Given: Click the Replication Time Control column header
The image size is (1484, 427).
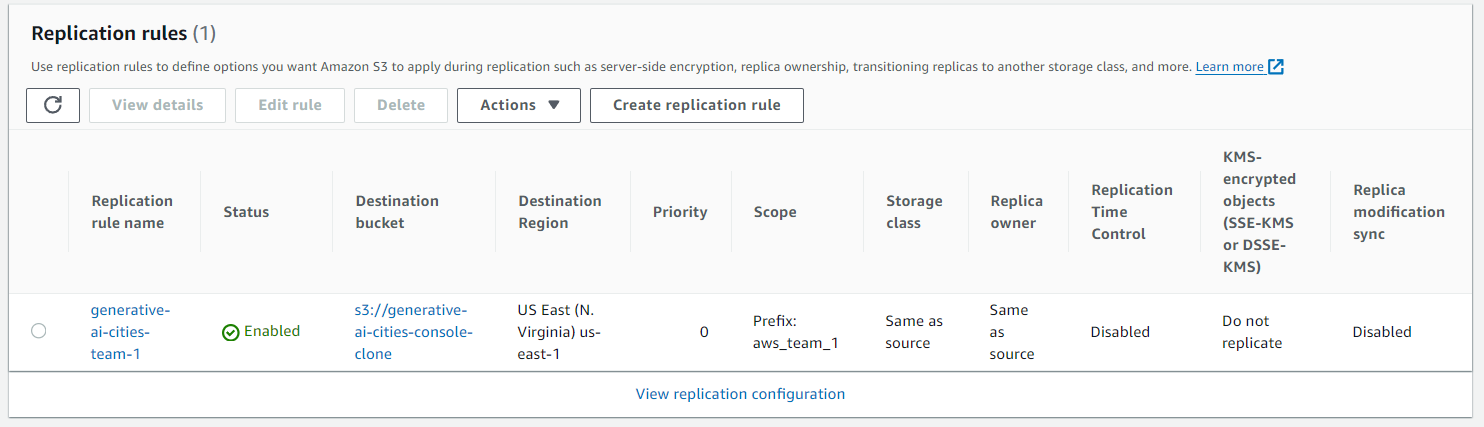Looking at the screenshot, I should [x=1132, y=212].
